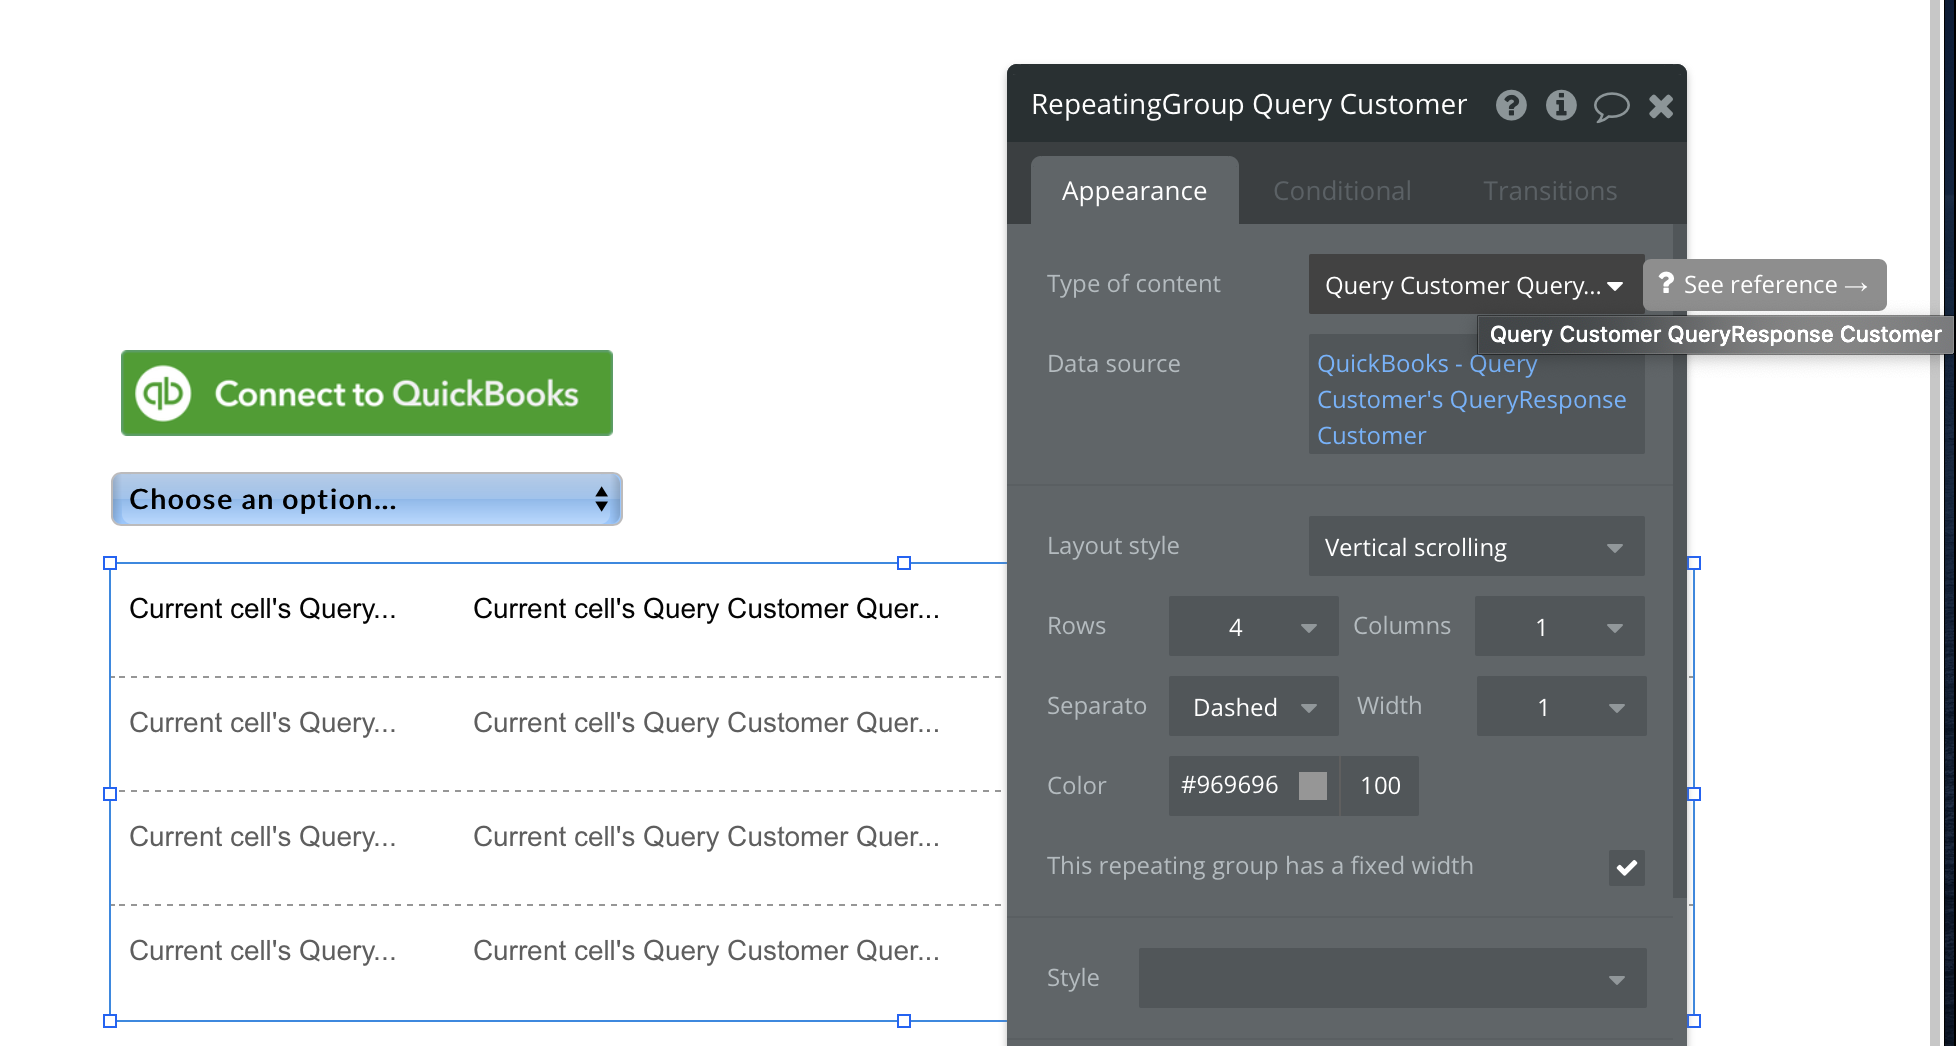This screenshot has height=1046, width=1956.
Task: Select first row's left Current cell's Query text
Action: pyautogui.click(x=263, y=609)
